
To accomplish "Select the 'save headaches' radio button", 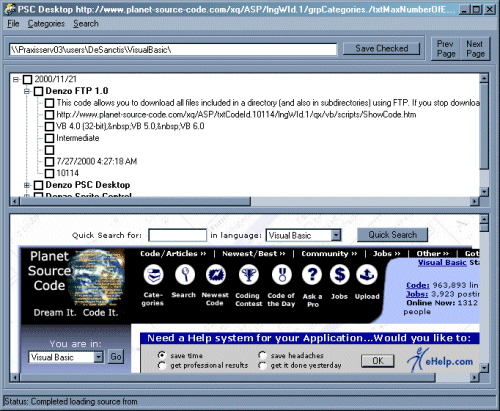I will tap(262, 355).
